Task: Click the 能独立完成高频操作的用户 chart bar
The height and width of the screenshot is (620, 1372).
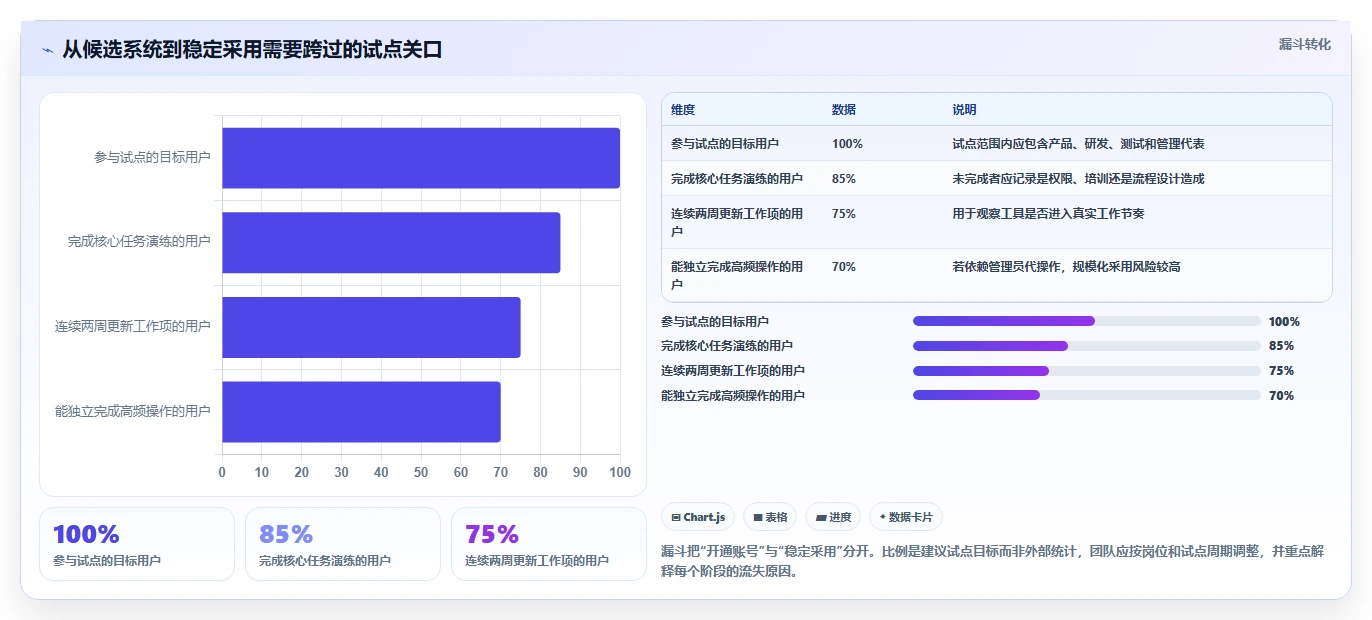Action: (361, 411)
